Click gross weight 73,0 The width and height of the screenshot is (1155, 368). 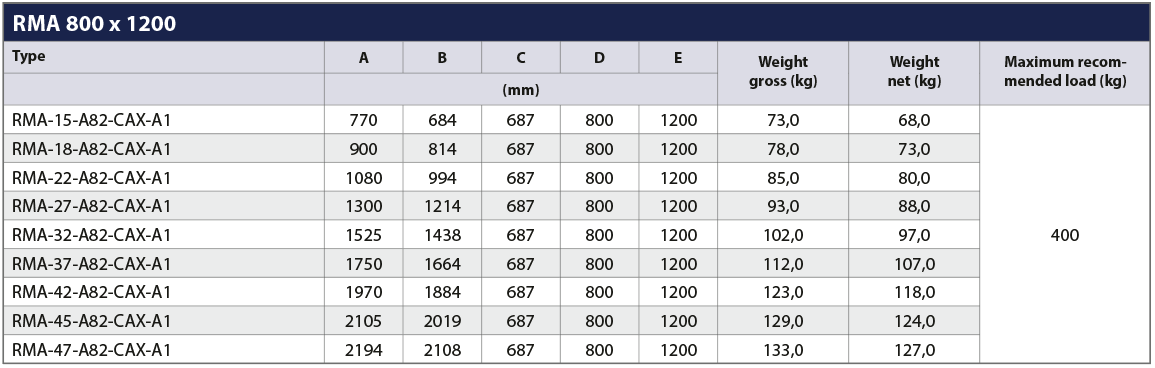(x=783, y=121)
